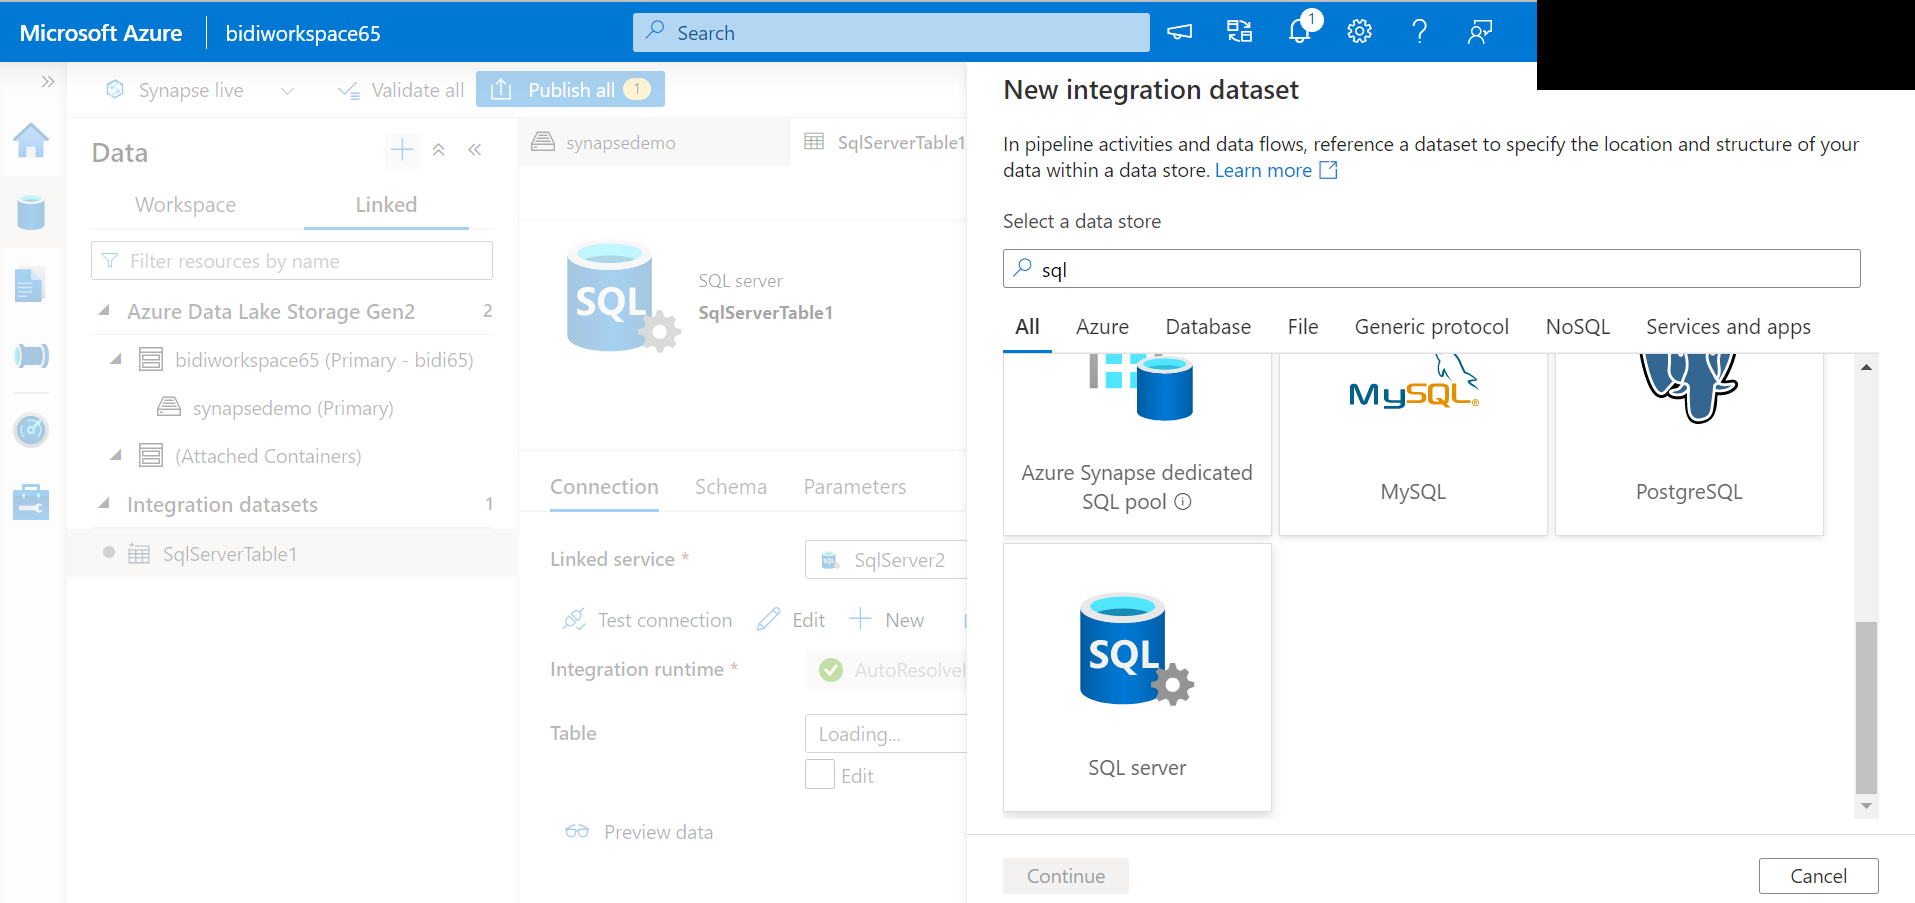Image resolution: width=1915 pixels, height=903 pixels.
Task: Open the switch workspace directory icon
Action: click(1240, 32)
